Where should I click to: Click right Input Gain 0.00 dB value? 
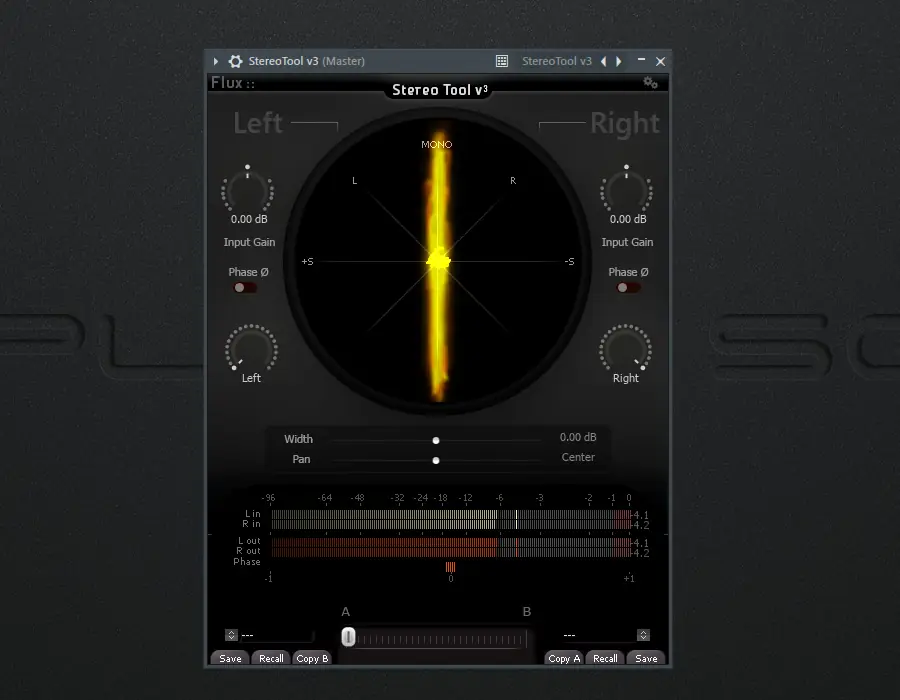tap(628, 219)
